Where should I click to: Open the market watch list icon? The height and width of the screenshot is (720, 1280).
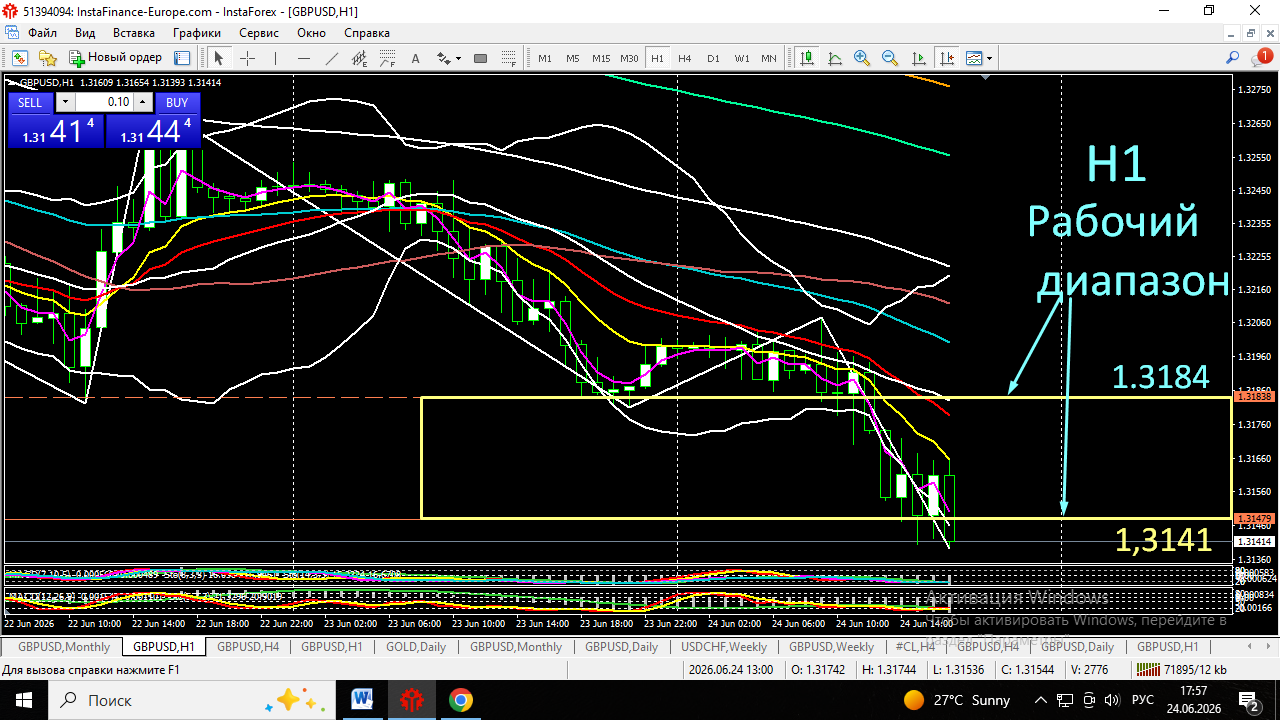coord(183,58)
